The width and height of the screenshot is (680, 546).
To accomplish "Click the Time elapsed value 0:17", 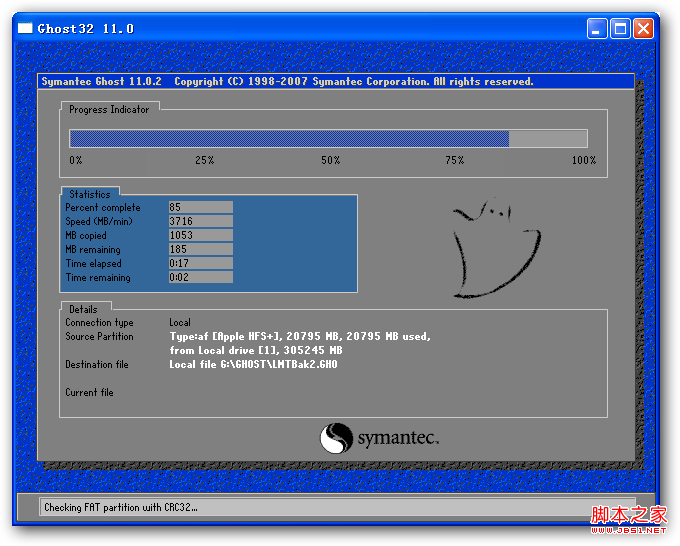I will (x=200, y=263).
